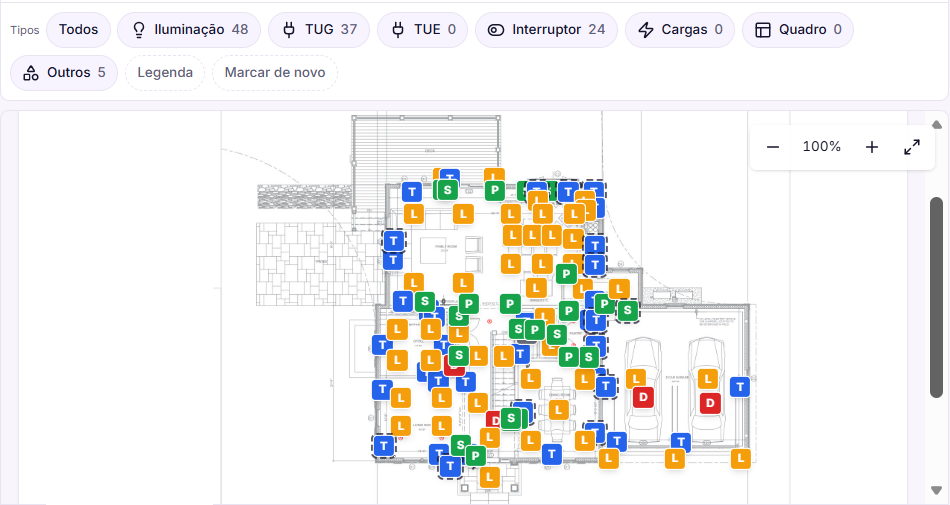Select orange L marker above left garage car
This screenshot has width=950, height=505.
coord(636,380)
